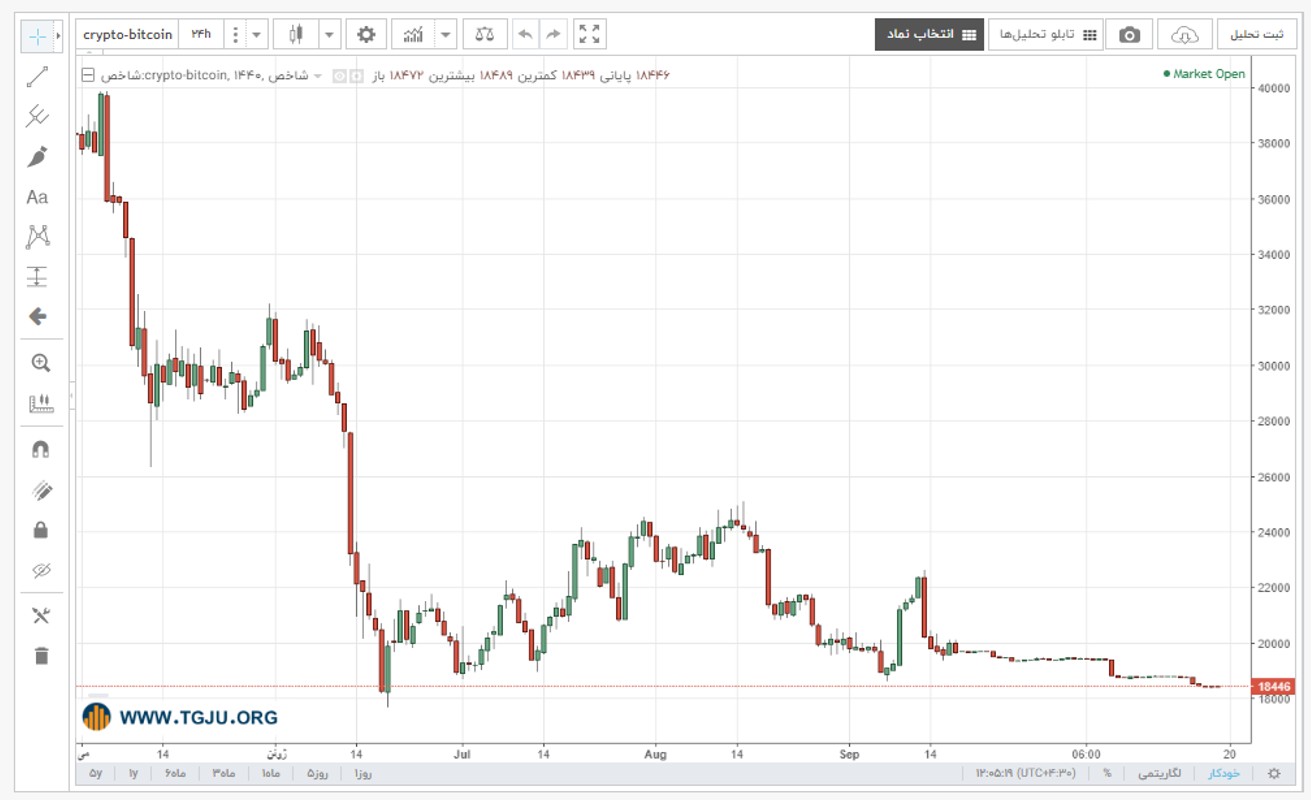Take a chart snapshot with the camera icon
This screenshot has width=1311, height=800.
point(1129,35)
